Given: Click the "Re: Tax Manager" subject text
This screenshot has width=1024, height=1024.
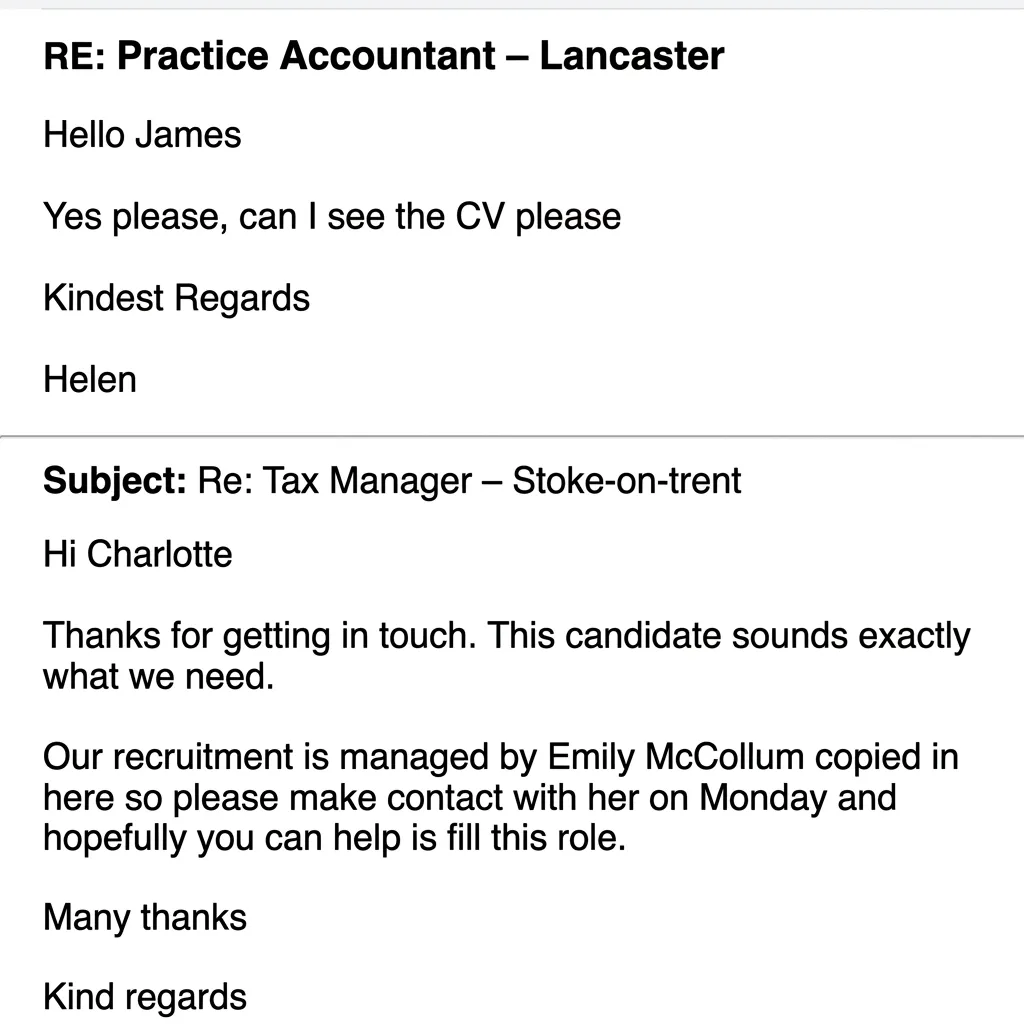Looking at the screenshot, I should point(334,481).
